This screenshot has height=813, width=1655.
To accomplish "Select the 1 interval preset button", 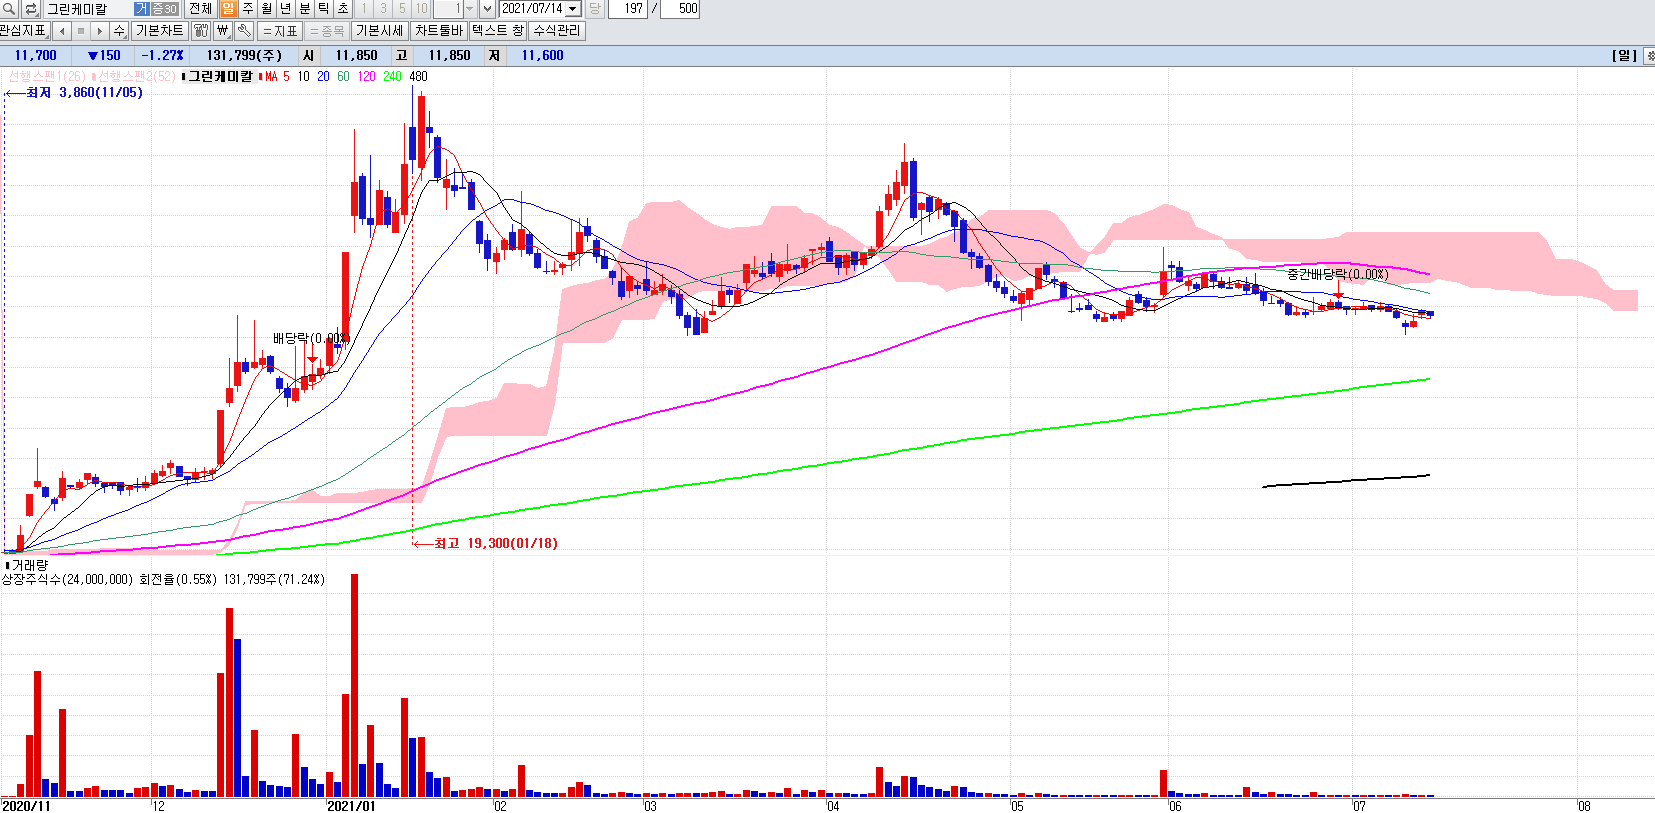I will tap(364, 9).
